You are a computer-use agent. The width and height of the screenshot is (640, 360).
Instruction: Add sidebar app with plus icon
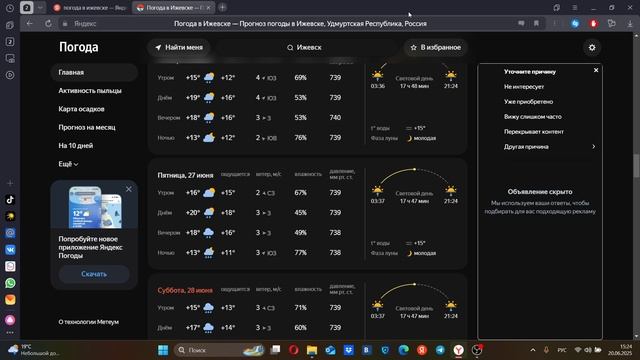click(10, 183)
